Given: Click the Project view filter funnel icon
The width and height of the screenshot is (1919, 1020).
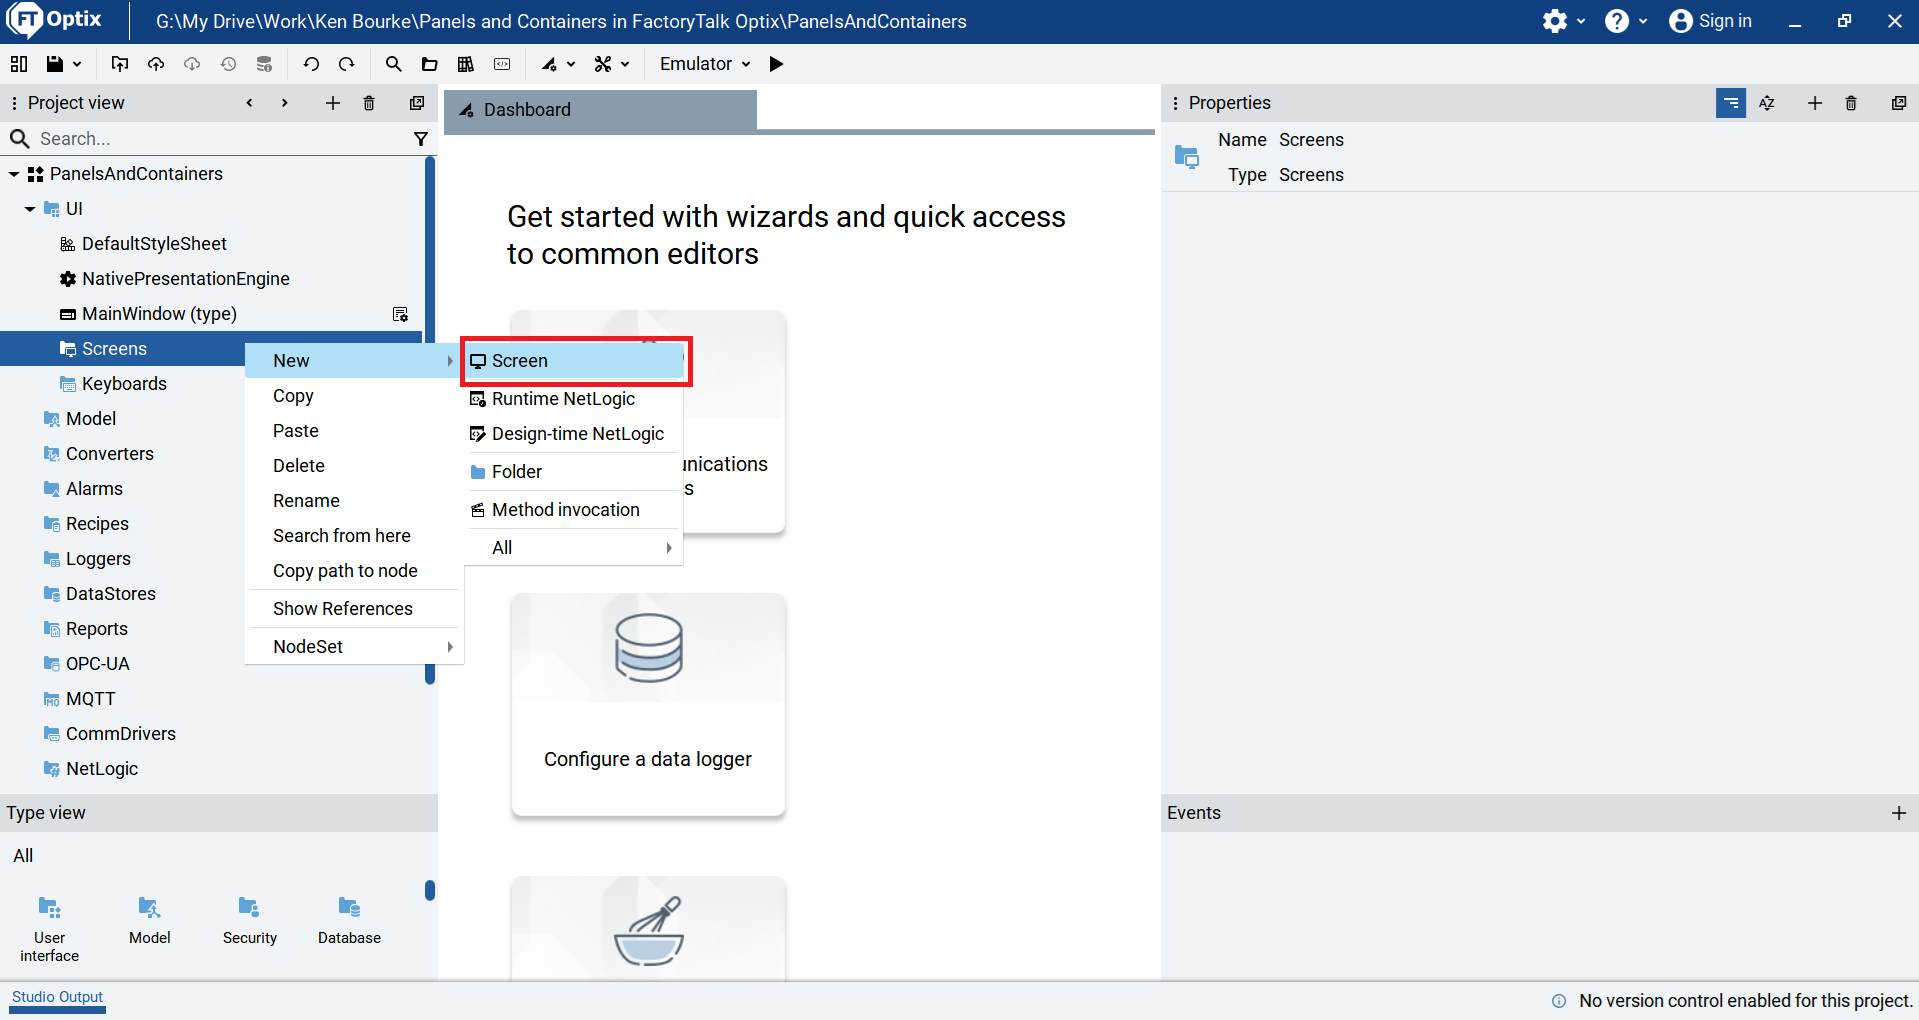Looking at the screenshot, I should (421, 139).
